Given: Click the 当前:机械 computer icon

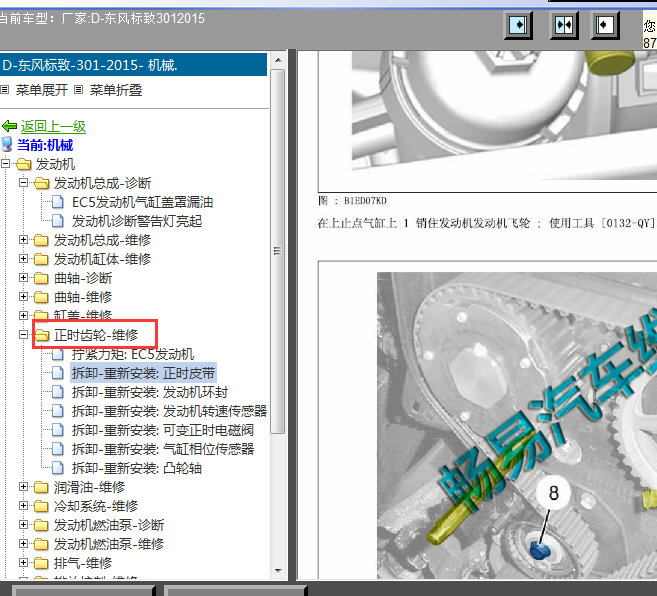Looking at the screenshot, I should (x=7, y=145).
